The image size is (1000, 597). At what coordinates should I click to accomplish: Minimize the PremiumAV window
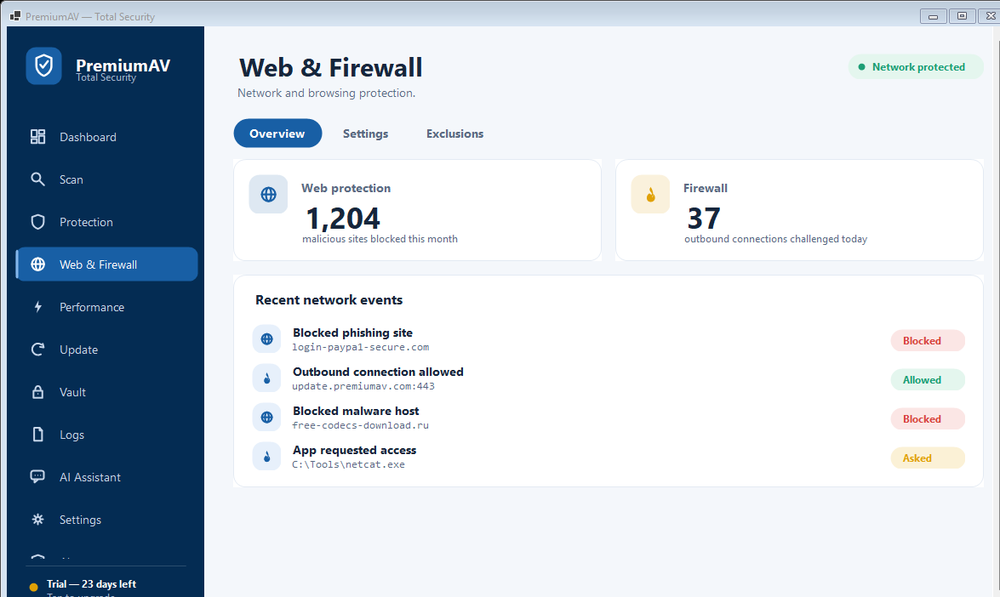[x=932, y=16]
